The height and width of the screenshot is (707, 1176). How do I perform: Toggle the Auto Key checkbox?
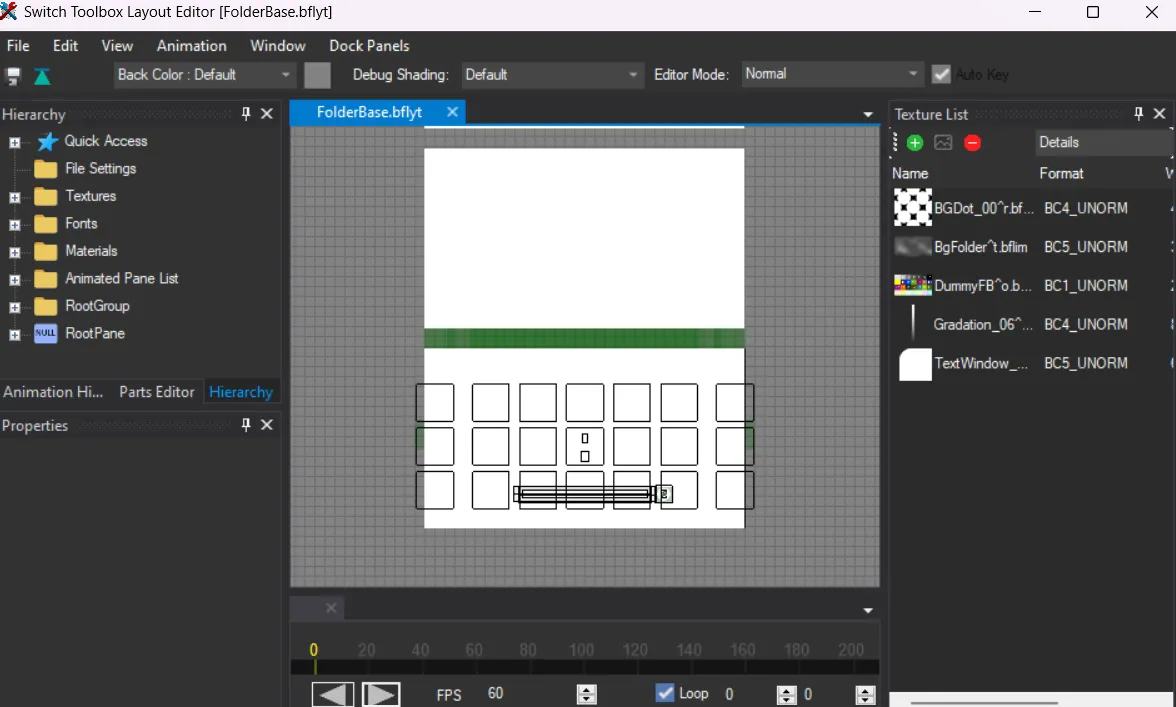coord(941,74)
